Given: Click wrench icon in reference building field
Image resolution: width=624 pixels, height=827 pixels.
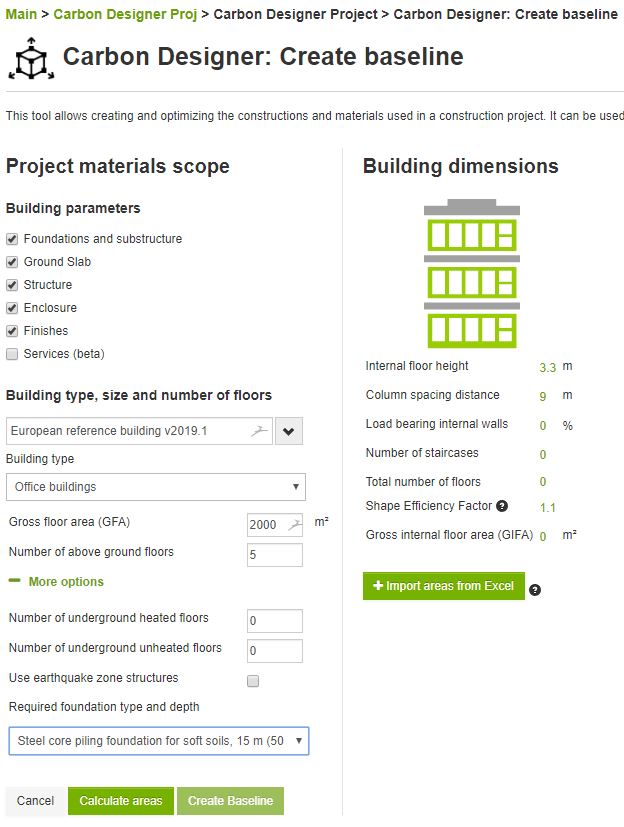Looking at the screenshot, I should pos(260,432).
